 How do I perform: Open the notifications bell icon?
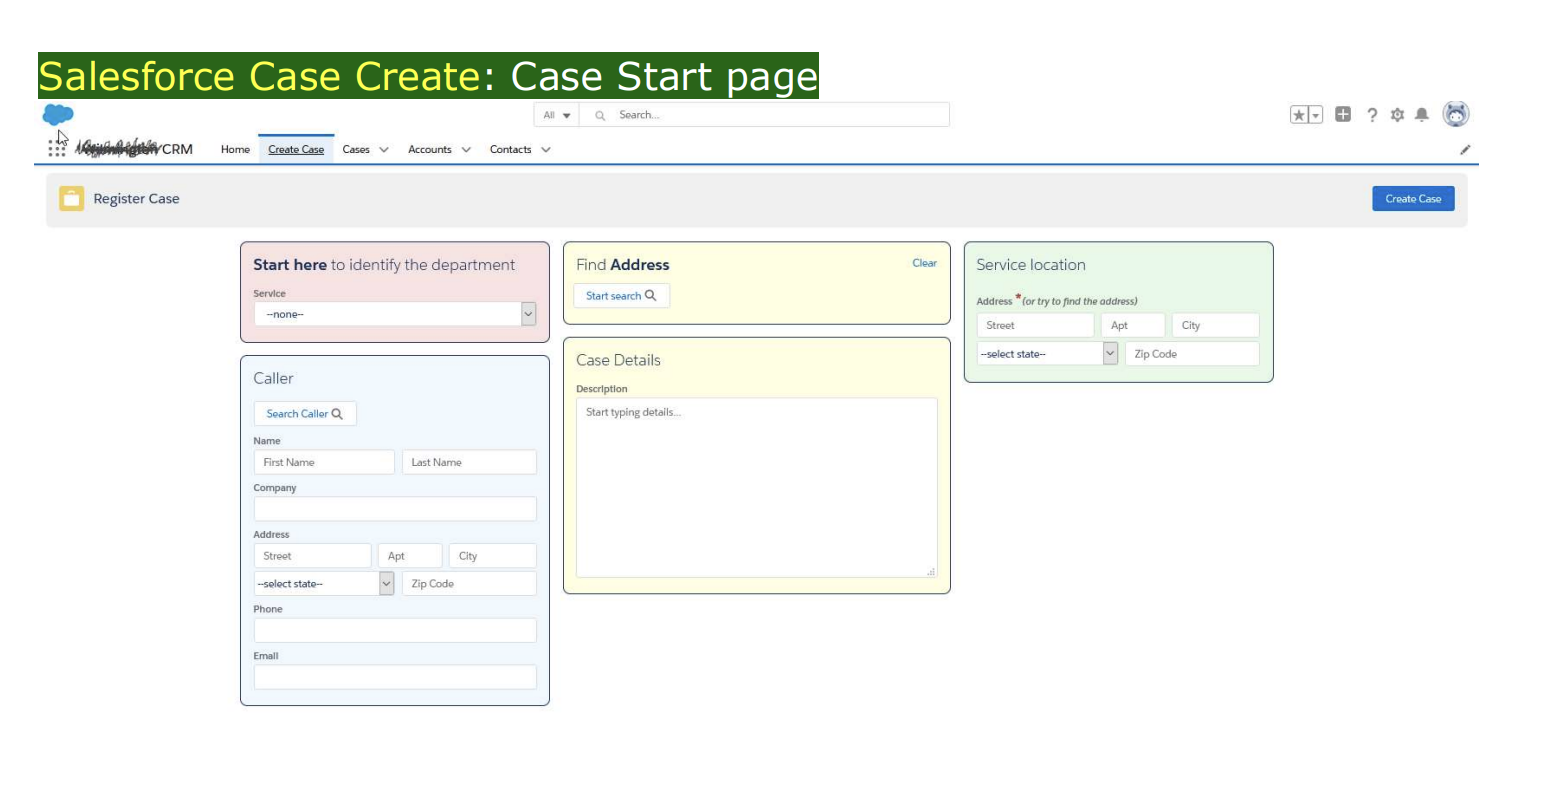tap(1421, 115)
